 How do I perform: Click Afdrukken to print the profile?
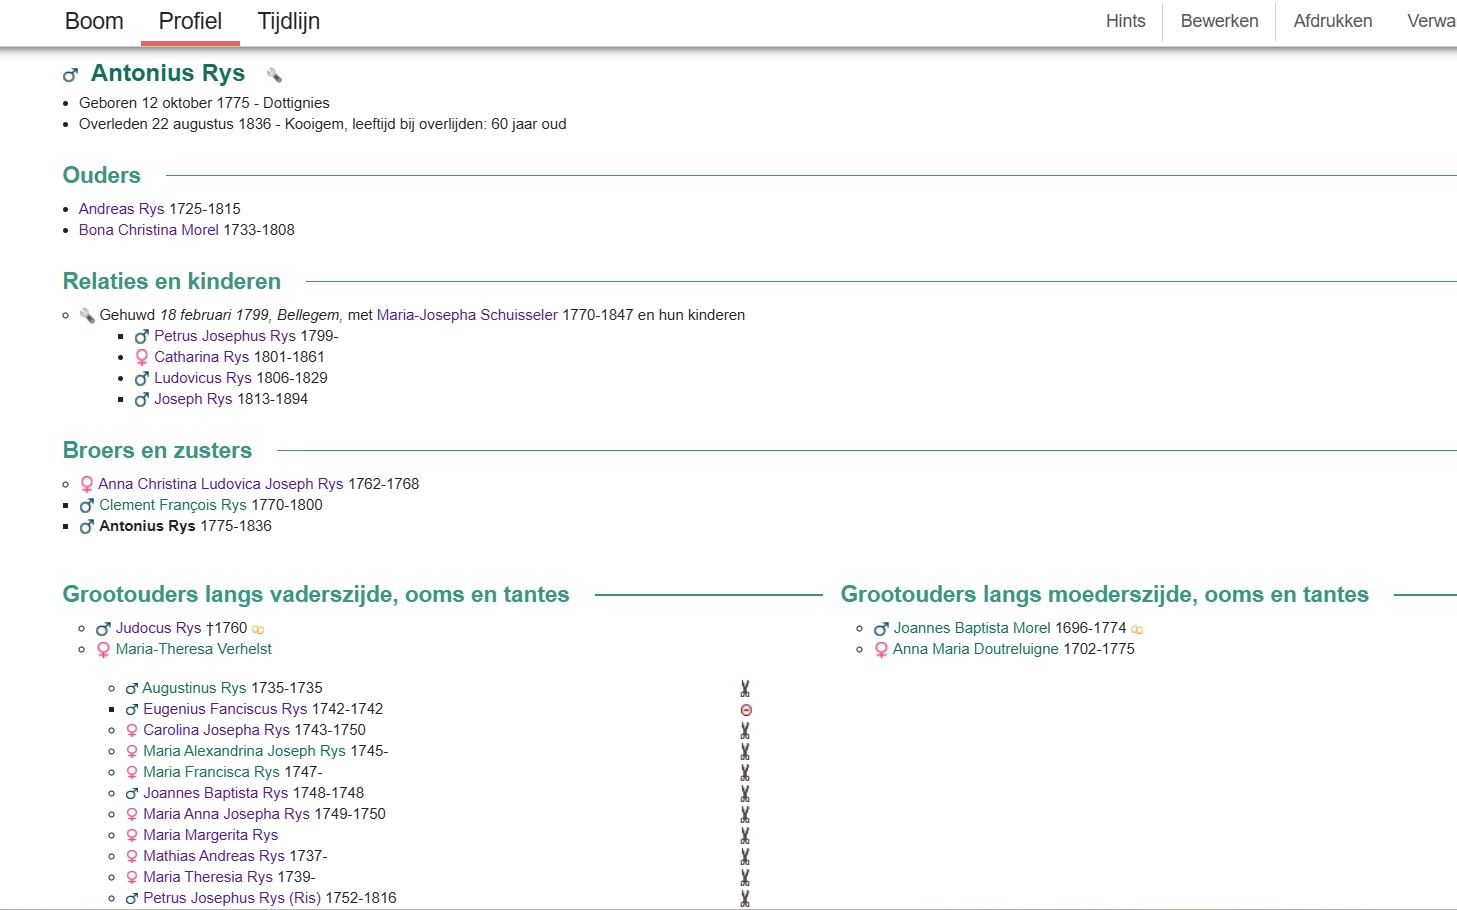(x=1332, y=21)
